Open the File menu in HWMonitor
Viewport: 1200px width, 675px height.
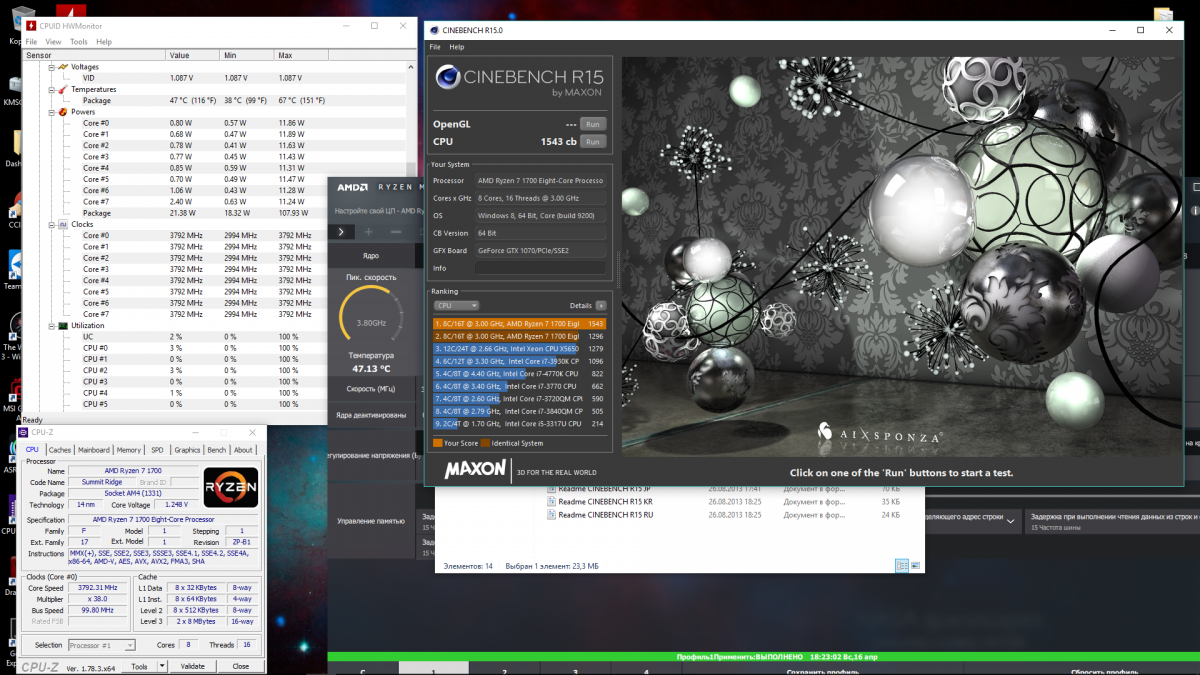click(x=30, y=42)
